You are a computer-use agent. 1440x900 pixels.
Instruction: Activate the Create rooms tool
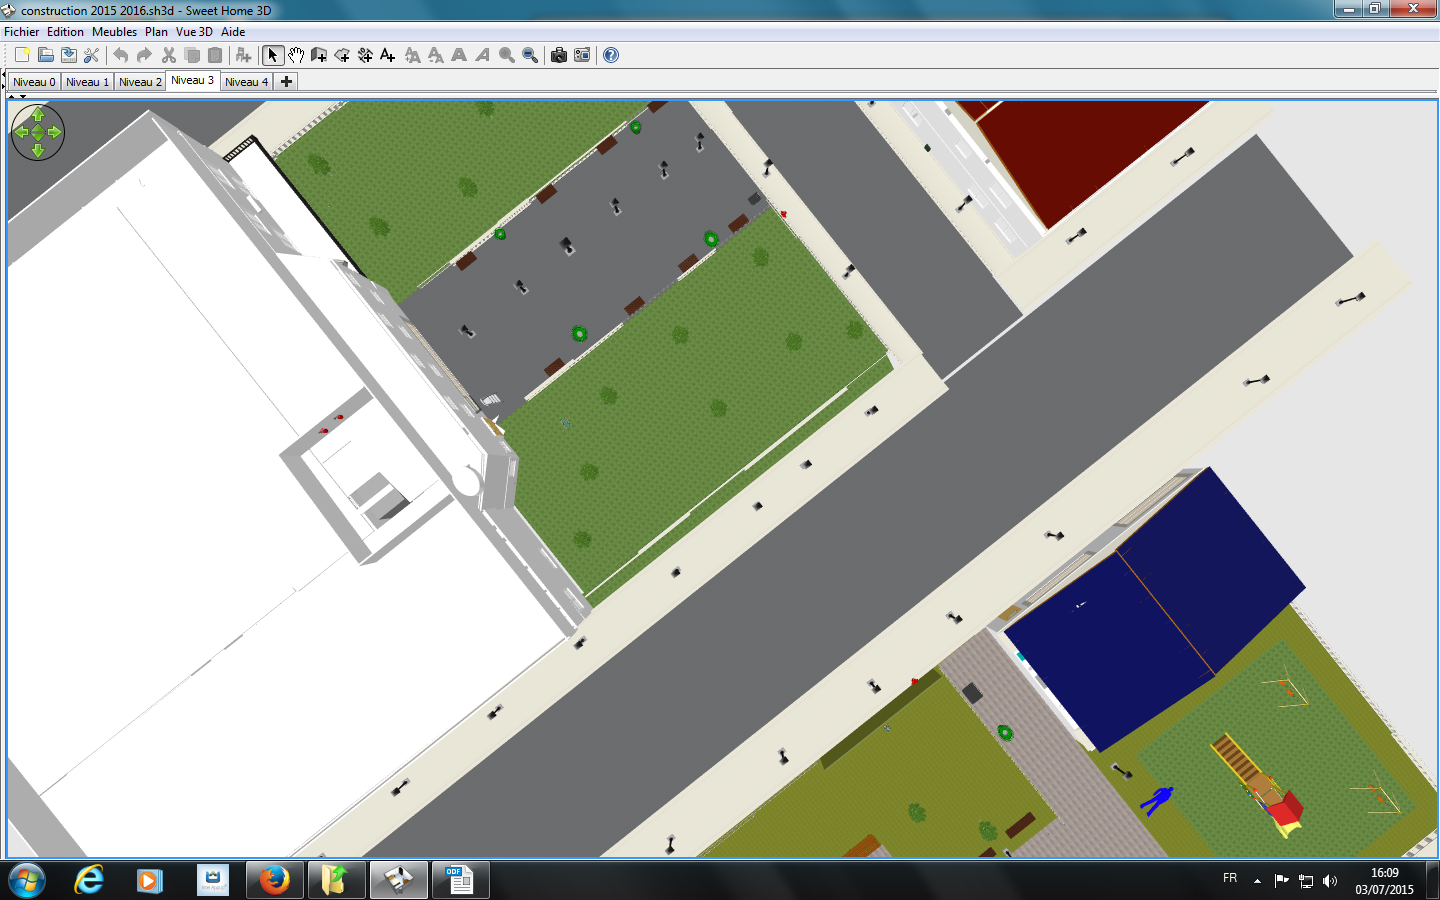click(x=342, y=55)
